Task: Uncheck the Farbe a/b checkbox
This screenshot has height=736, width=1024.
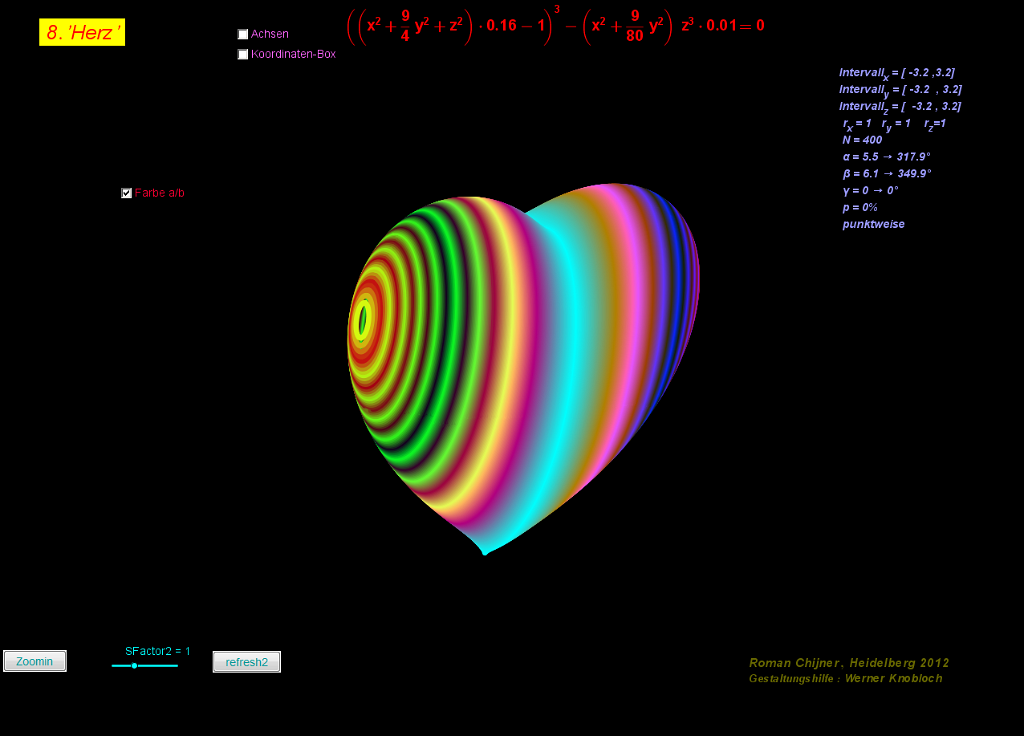Action: [126, 193]
